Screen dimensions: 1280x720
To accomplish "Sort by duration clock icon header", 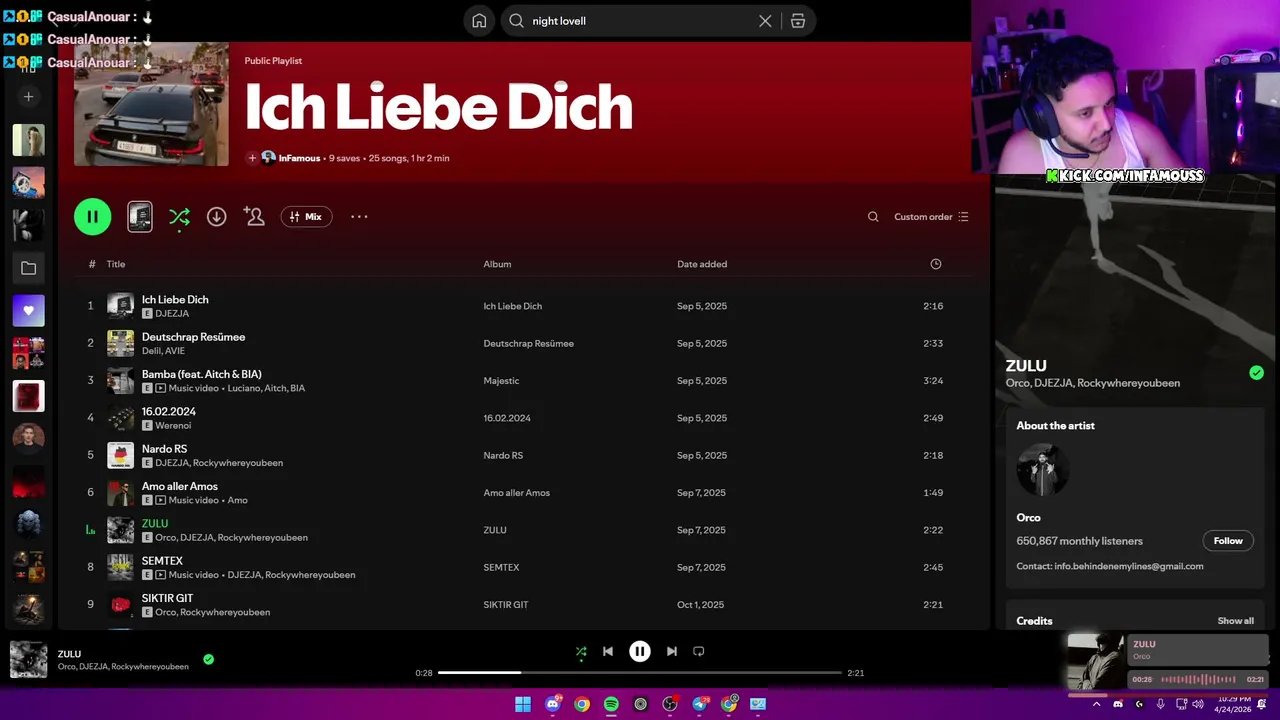I will click(936, 264).
